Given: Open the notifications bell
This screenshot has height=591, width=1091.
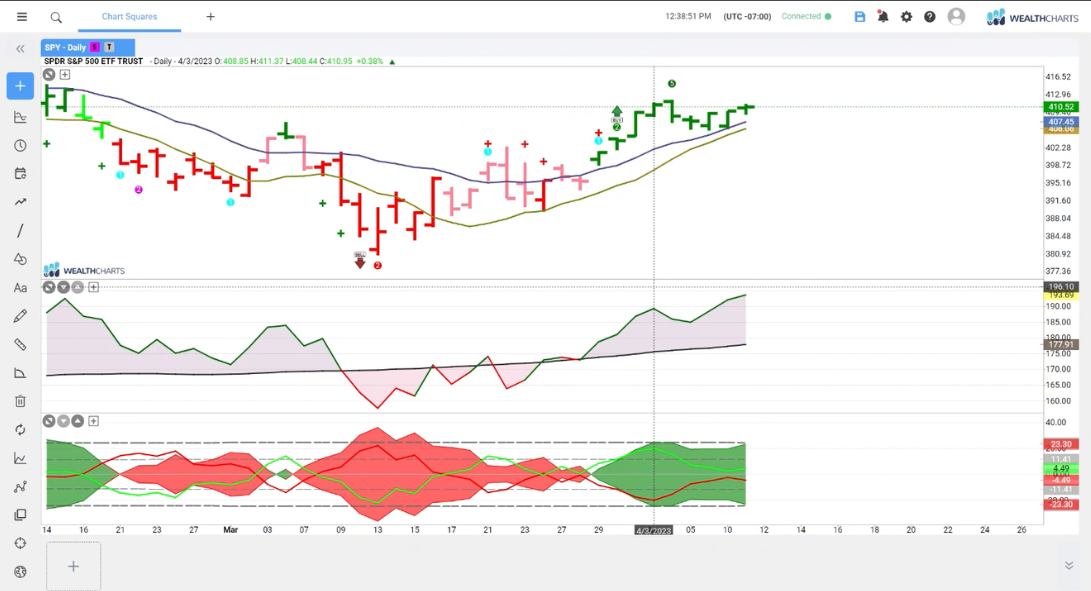Looking at the screenshot, I should [883, 17].
